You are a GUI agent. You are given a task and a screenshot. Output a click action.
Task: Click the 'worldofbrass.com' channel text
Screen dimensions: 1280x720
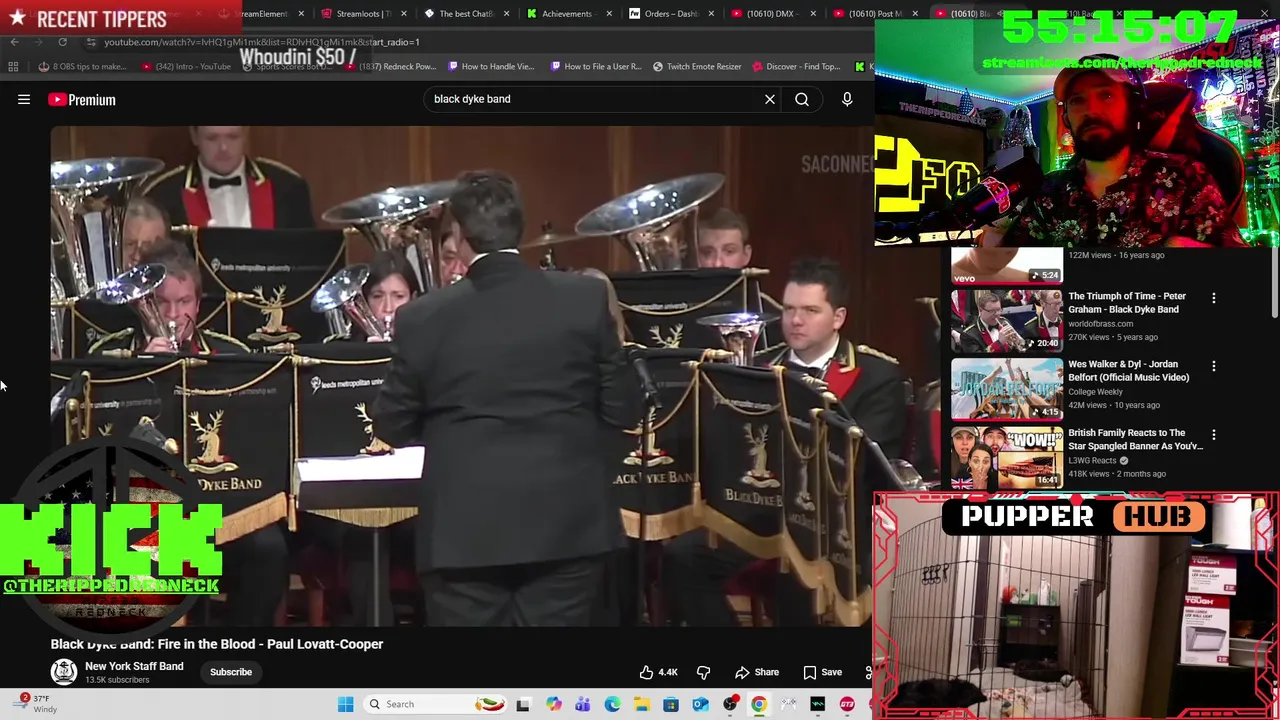[x=1100, y=324]
